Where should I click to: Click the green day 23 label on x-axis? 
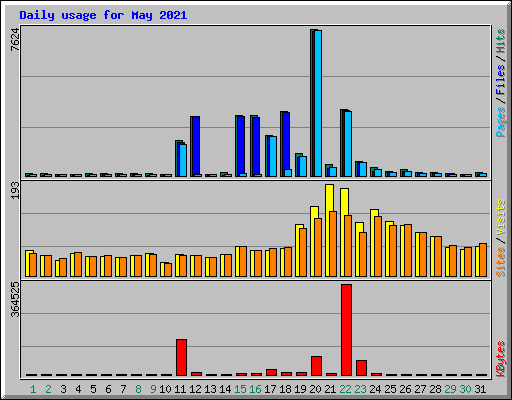coord(360,389)
